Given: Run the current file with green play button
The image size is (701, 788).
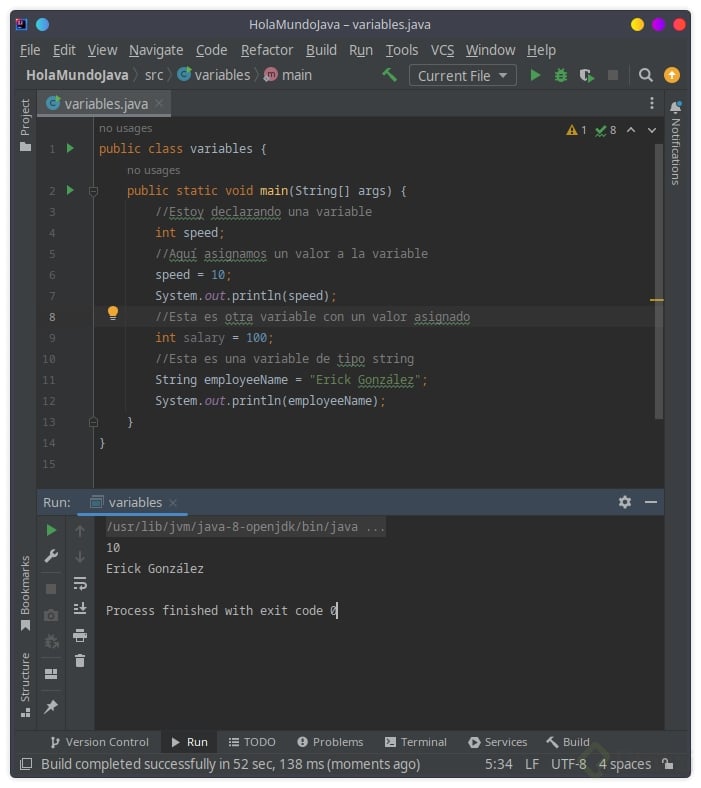Looking at the screenshot, I should pyautogui.click(x=535, y=75).
